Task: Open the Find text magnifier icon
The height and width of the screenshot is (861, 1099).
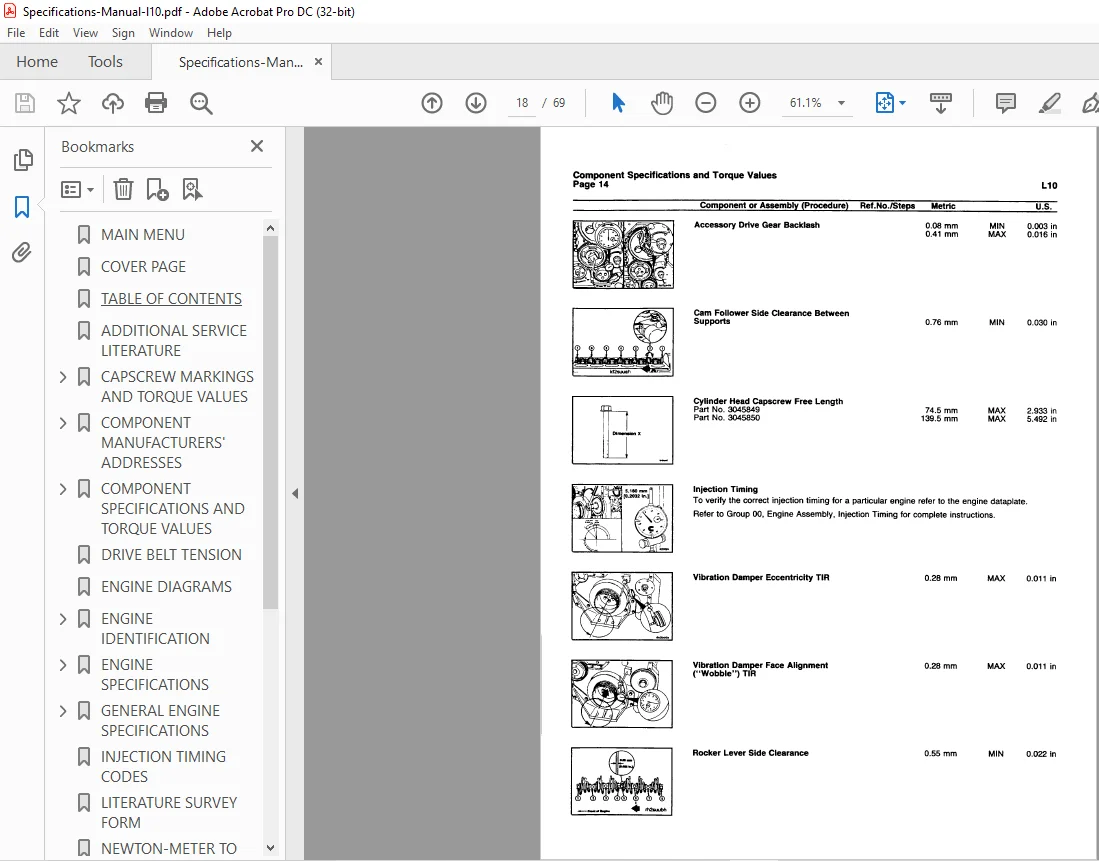Action: coord(201,103)
